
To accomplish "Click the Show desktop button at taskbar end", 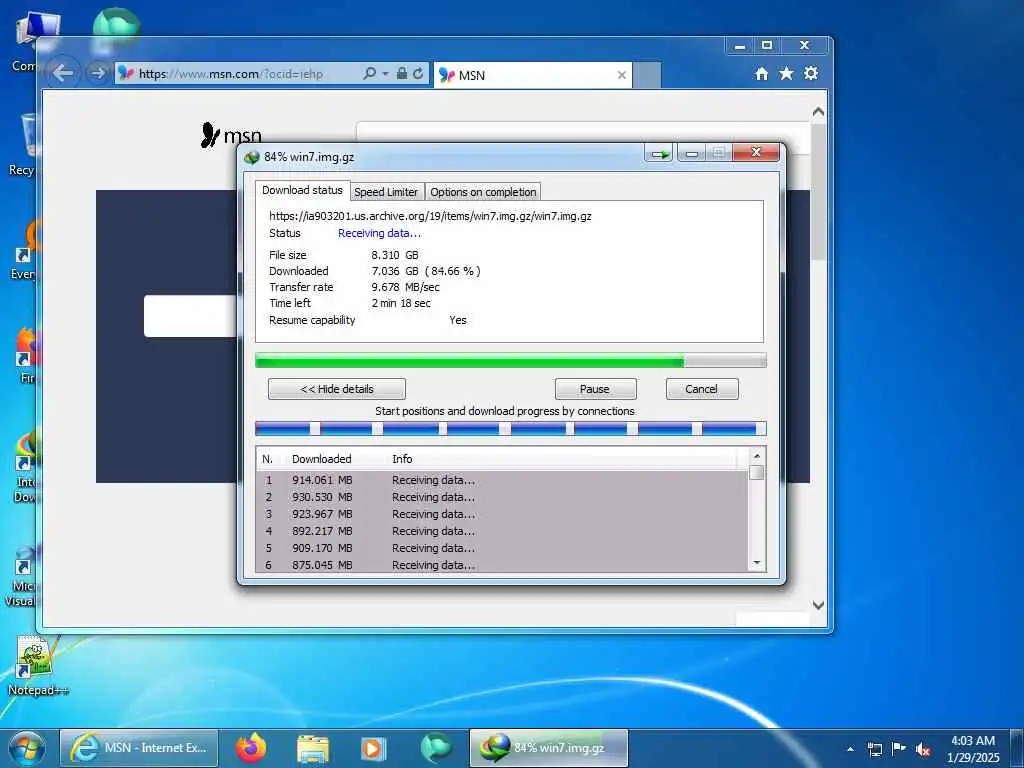I will click(x=1017, y=748).
